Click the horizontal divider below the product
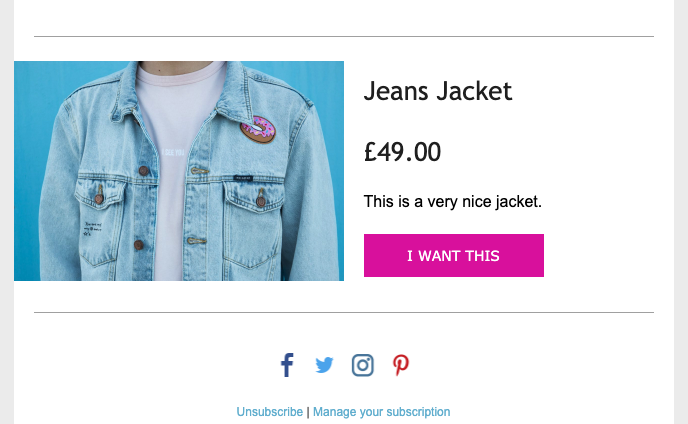This screenshot has height=424, width=688. [x=344, y=313]
